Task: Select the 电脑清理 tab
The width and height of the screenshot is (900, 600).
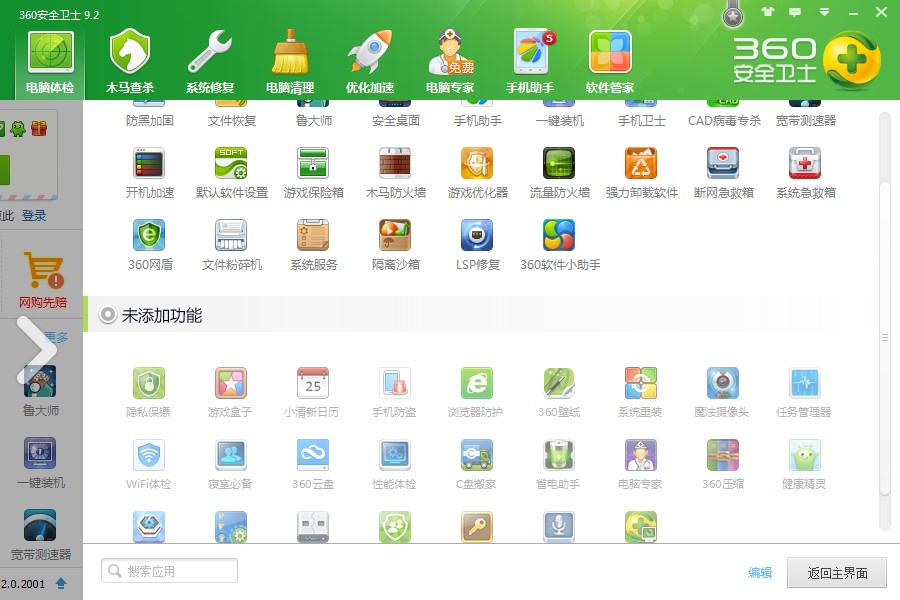Action: (290, 63)
